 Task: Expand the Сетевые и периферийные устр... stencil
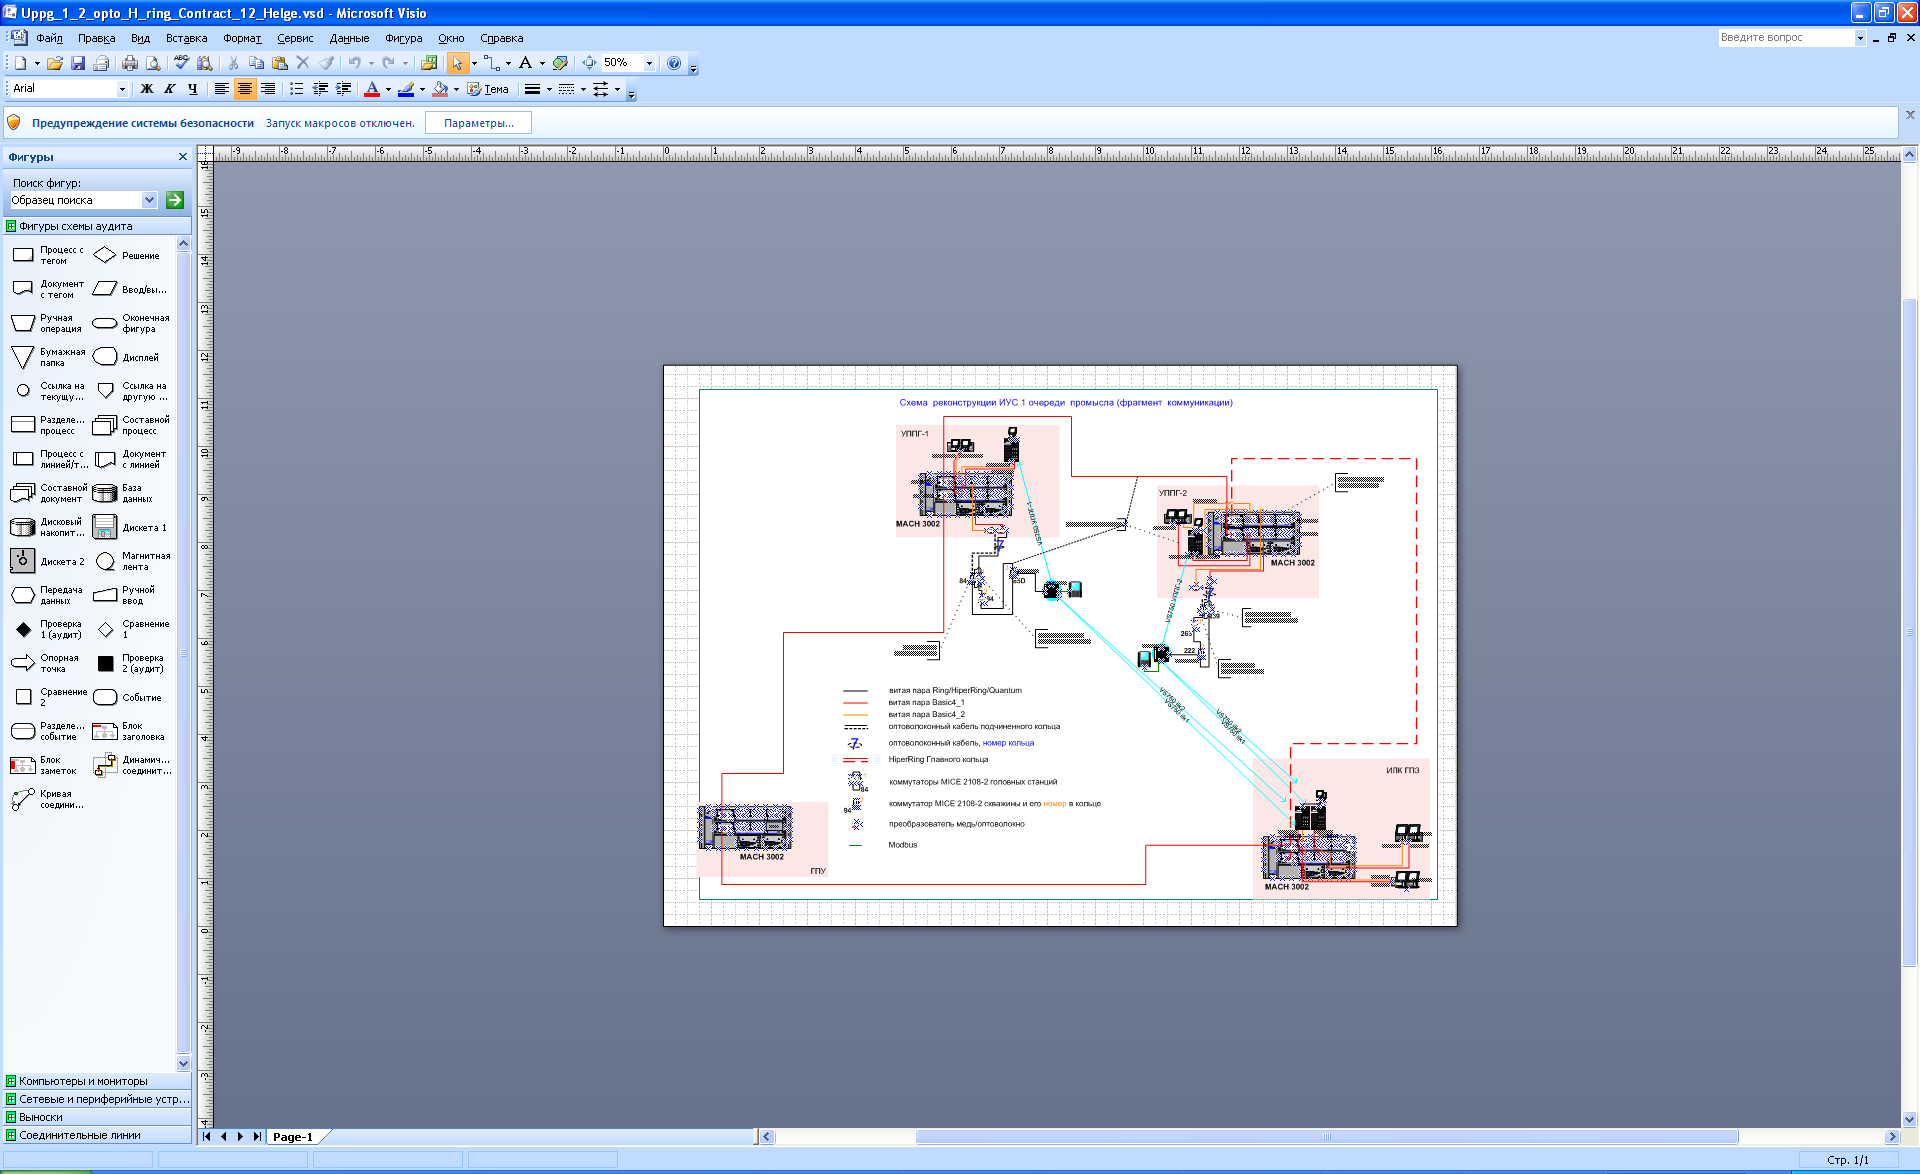click(96, 1099)
